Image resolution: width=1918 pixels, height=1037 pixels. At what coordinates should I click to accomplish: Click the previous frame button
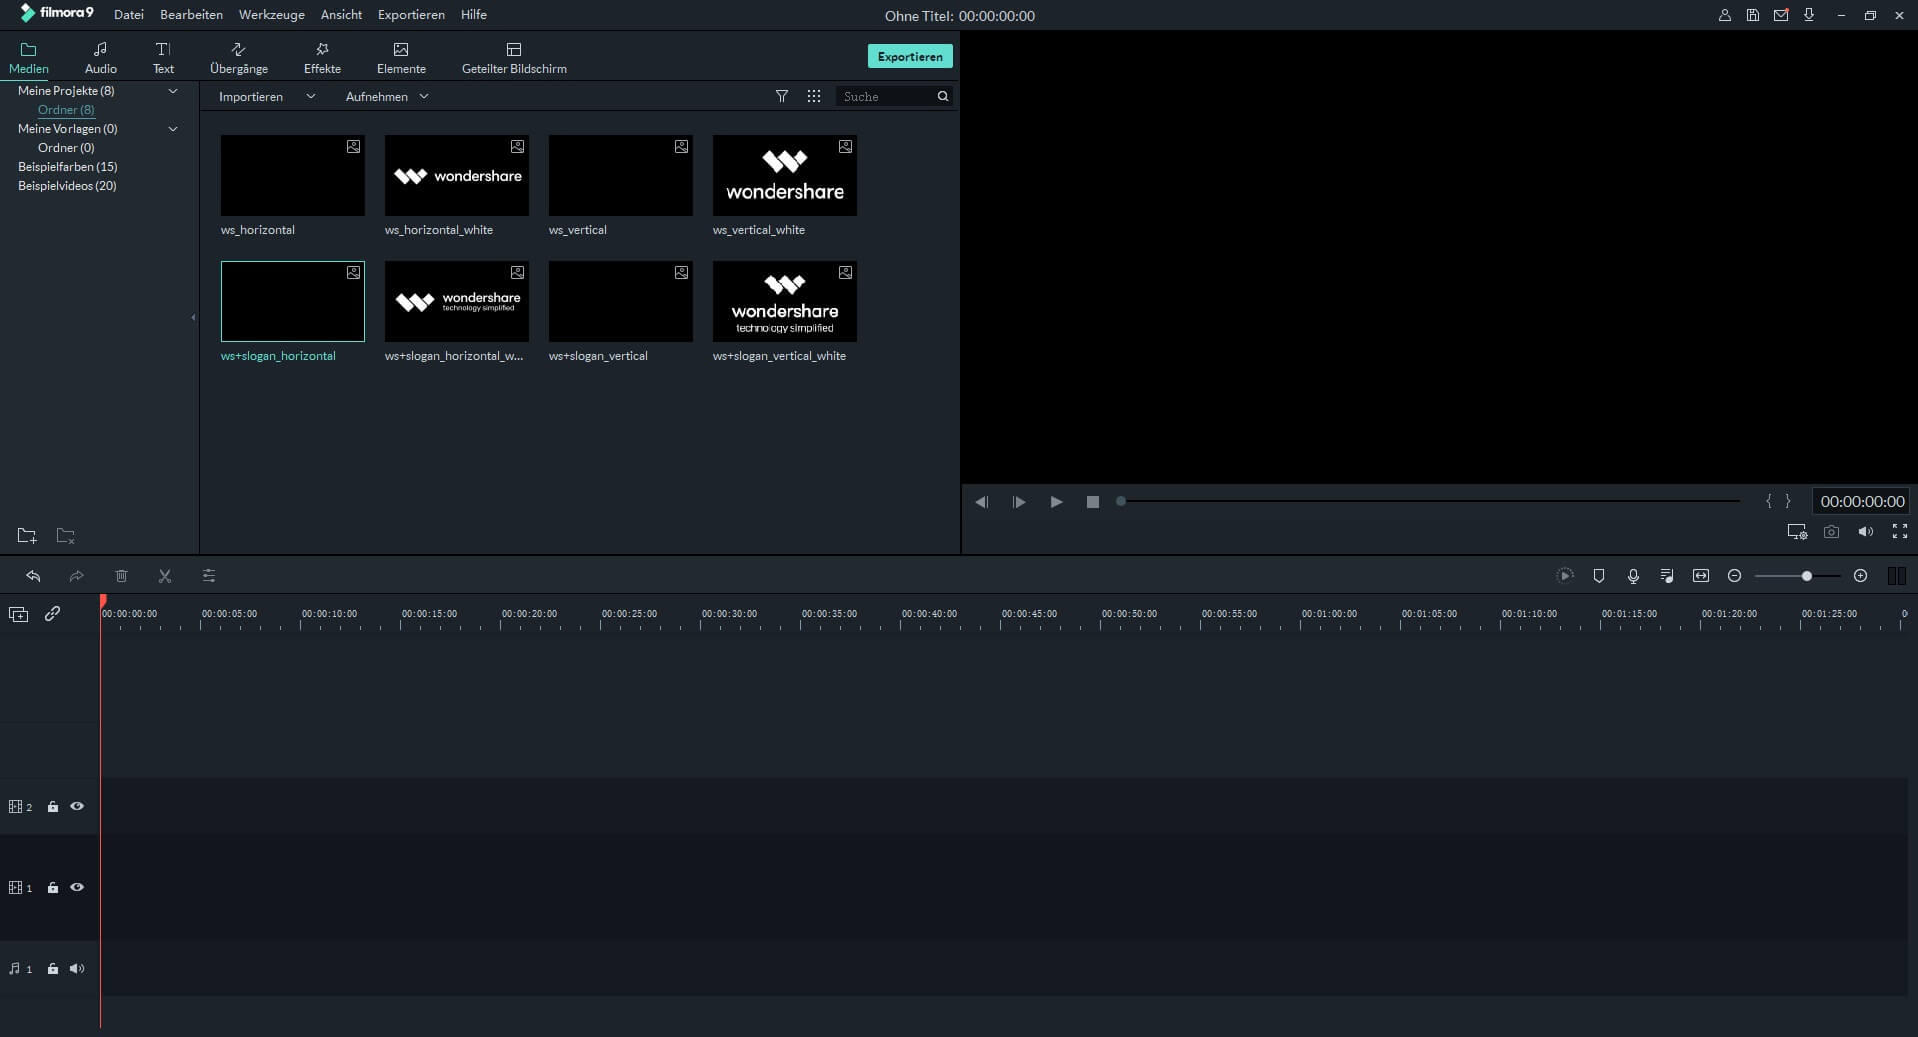981,502
